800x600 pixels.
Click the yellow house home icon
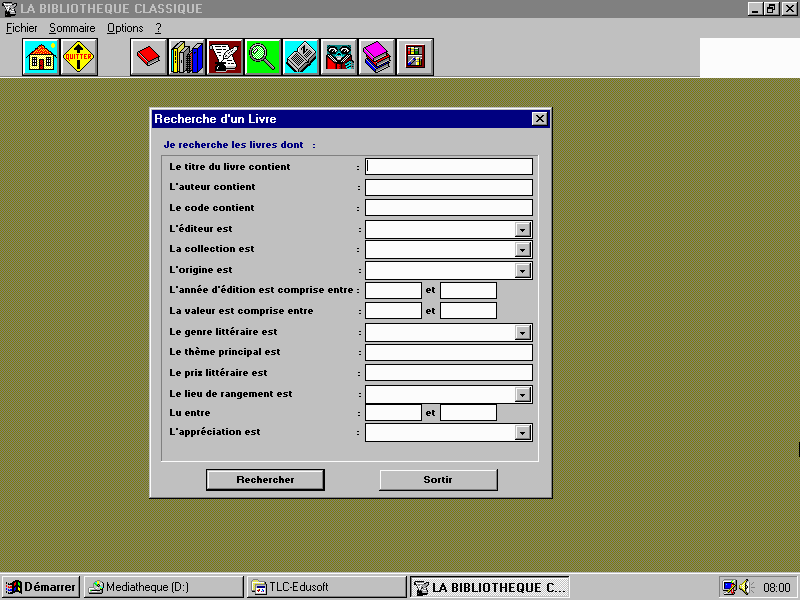(41, 58)
